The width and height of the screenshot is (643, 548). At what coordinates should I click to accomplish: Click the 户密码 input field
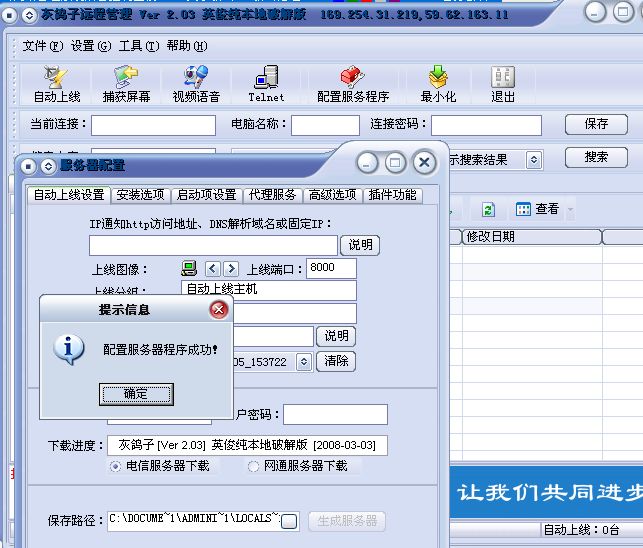pyautogui.click(x=335, y=414)
